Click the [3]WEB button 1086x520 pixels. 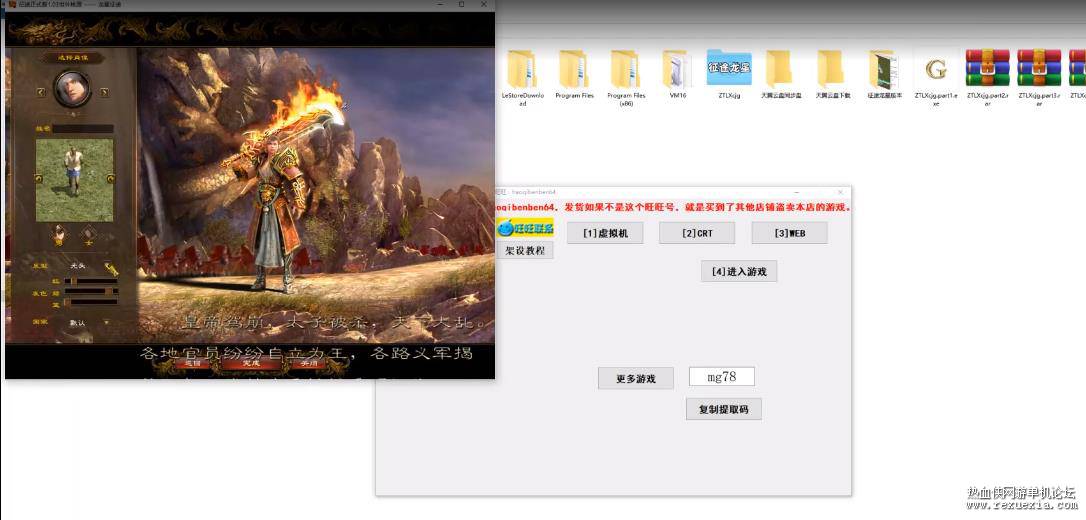point(790,233)
